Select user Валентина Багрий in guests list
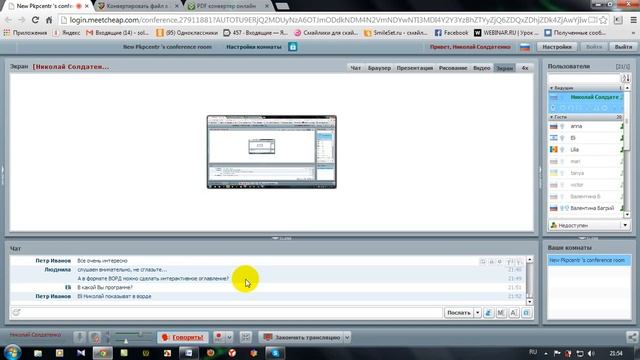 pos(586,208)
